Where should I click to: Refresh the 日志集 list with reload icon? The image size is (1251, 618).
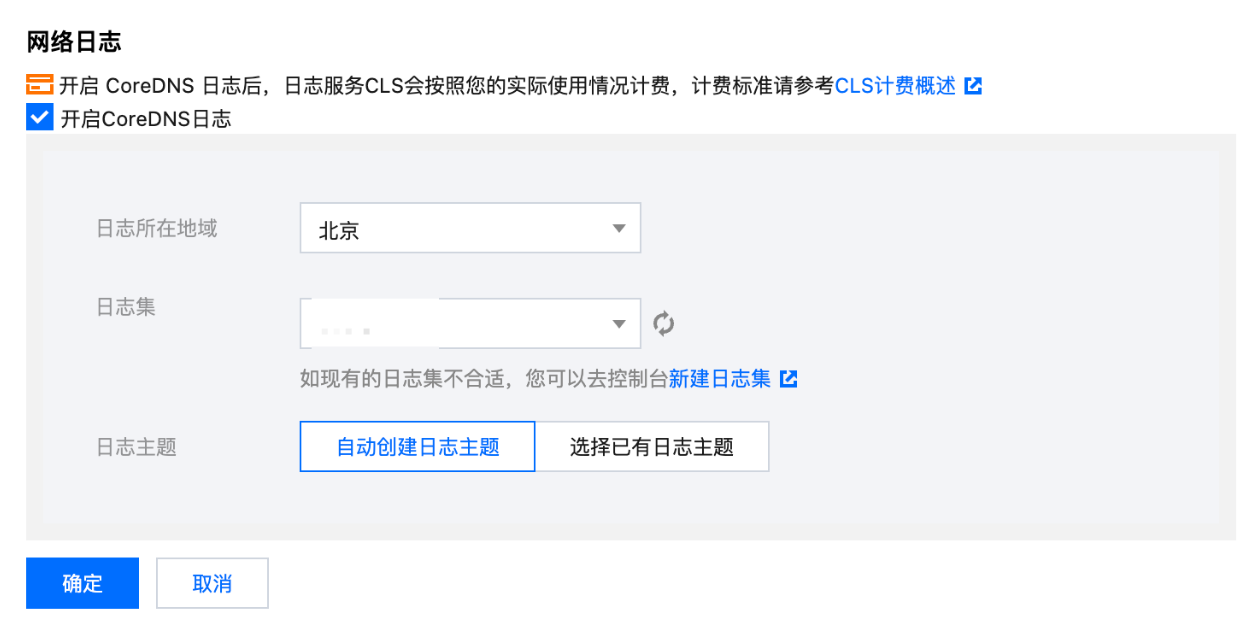[664, 323]
